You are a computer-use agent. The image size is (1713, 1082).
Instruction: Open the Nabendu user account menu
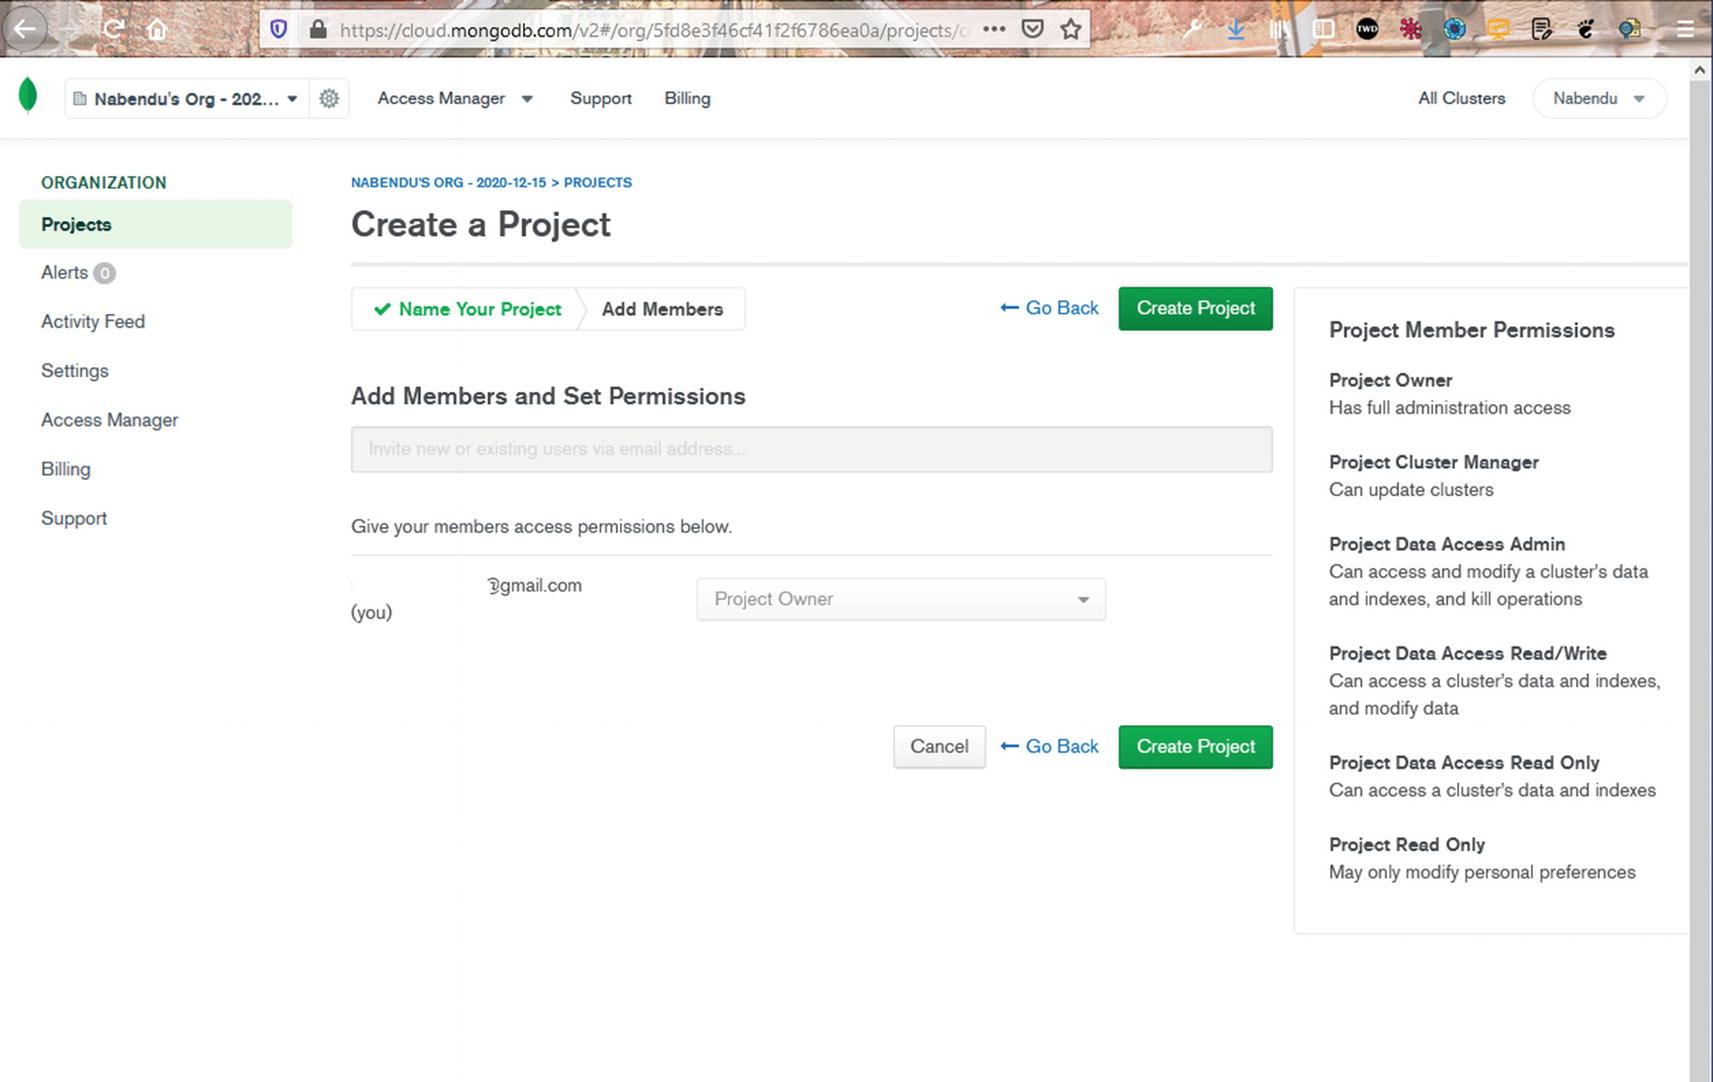pyautogui.click(x=1598, y=98)
